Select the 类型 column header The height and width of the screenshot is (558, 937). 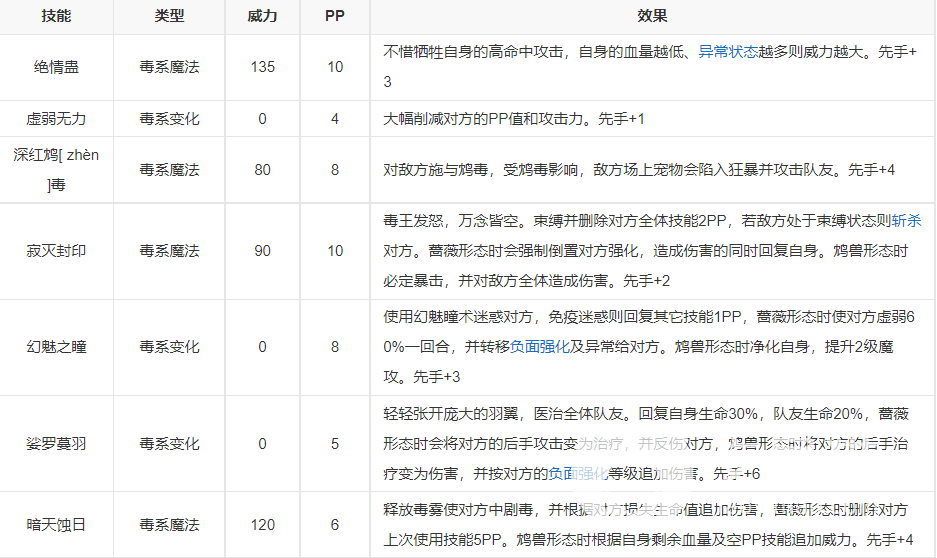coord(169,17)
